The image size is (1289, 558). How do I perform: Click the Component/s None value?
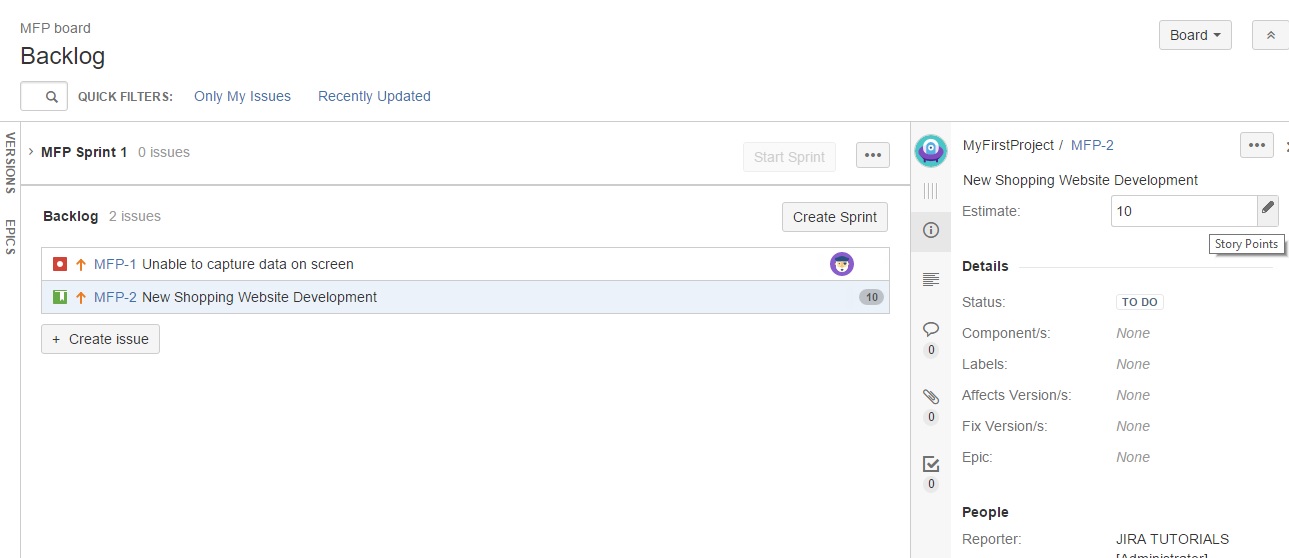click(x=1133, y=333)
